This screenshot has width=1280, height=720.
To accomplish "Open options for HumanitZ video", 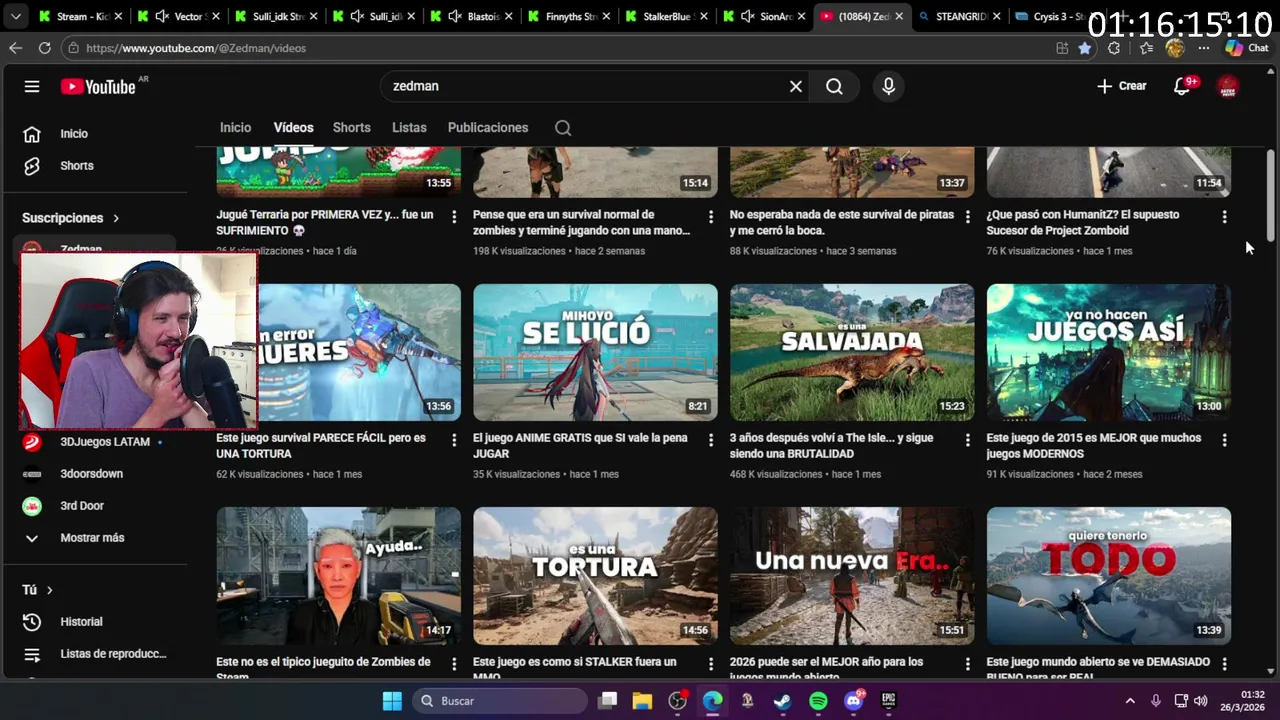I will (x=1225, y=216).
